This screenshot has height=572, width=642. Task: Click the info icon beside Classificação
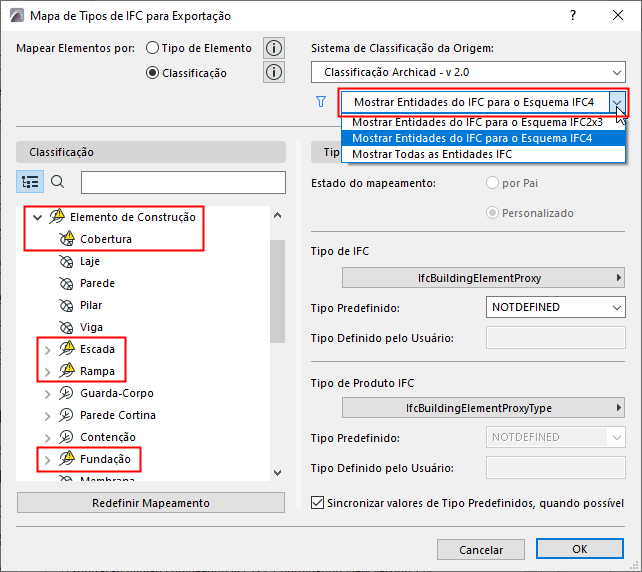tap(274, 72)
